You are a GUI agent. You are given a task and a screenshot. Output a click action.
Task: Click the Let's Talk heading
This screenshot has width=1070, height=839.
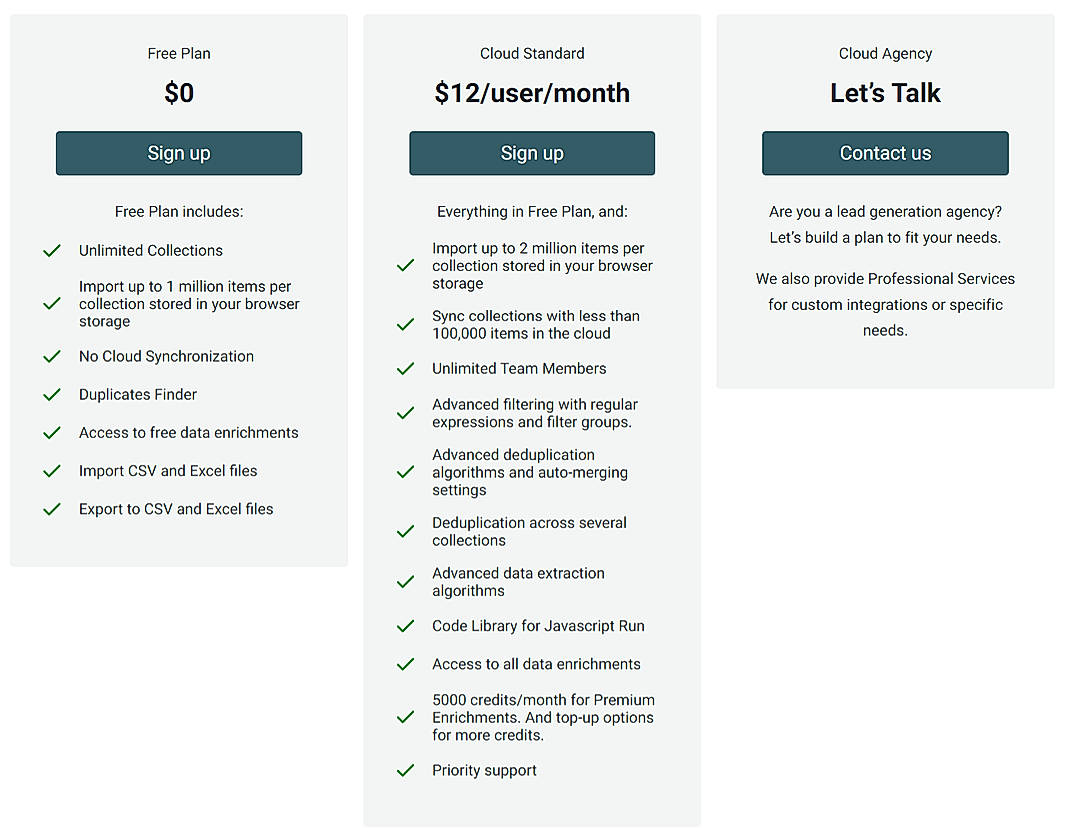coord(885,93)
